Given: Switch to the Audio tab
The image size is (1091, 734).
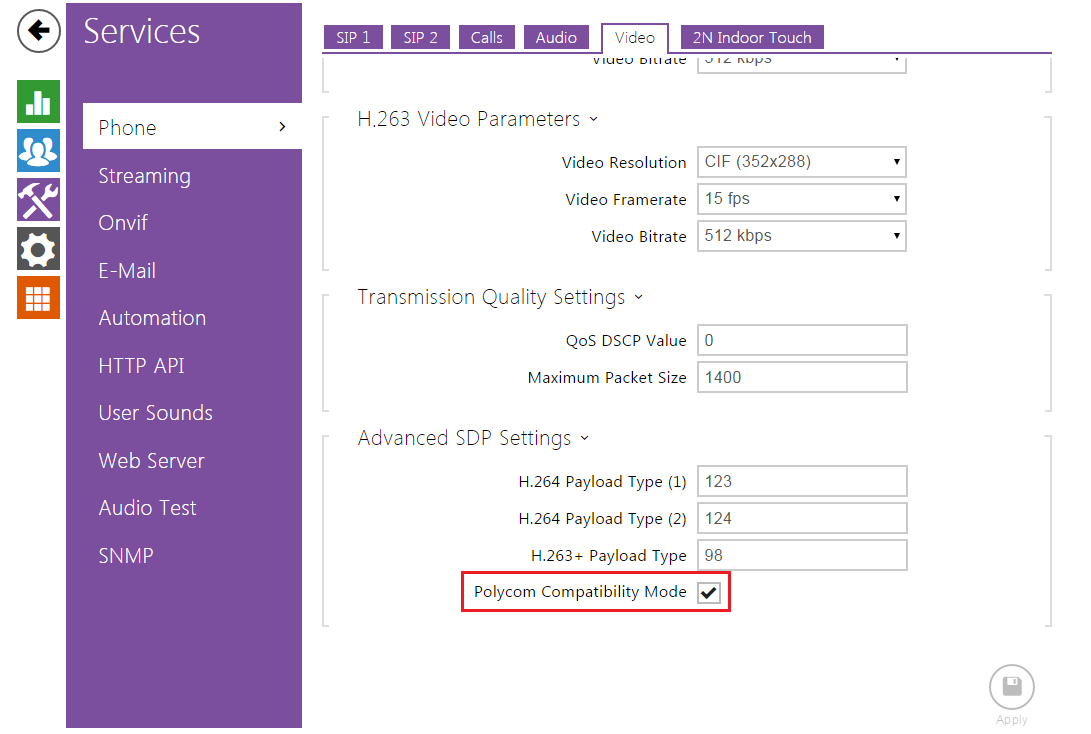Looking at the screenshot, I should coord(556,38).
